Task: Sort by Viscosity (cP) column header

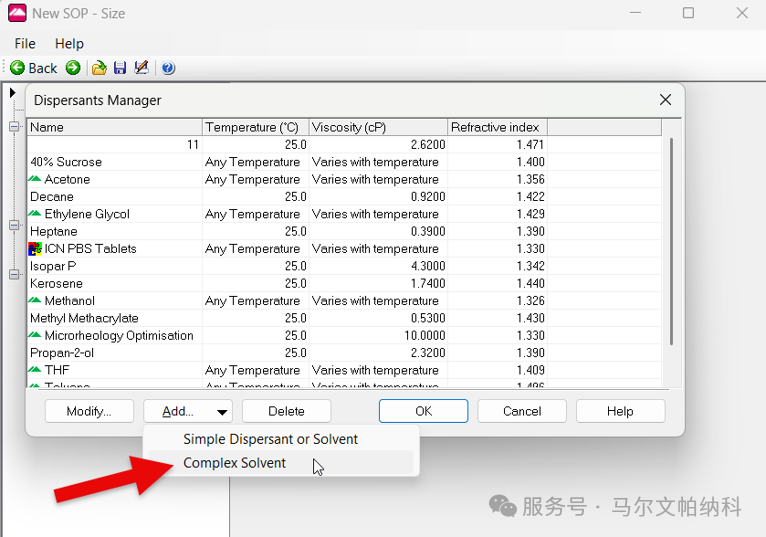Action: 378,127
